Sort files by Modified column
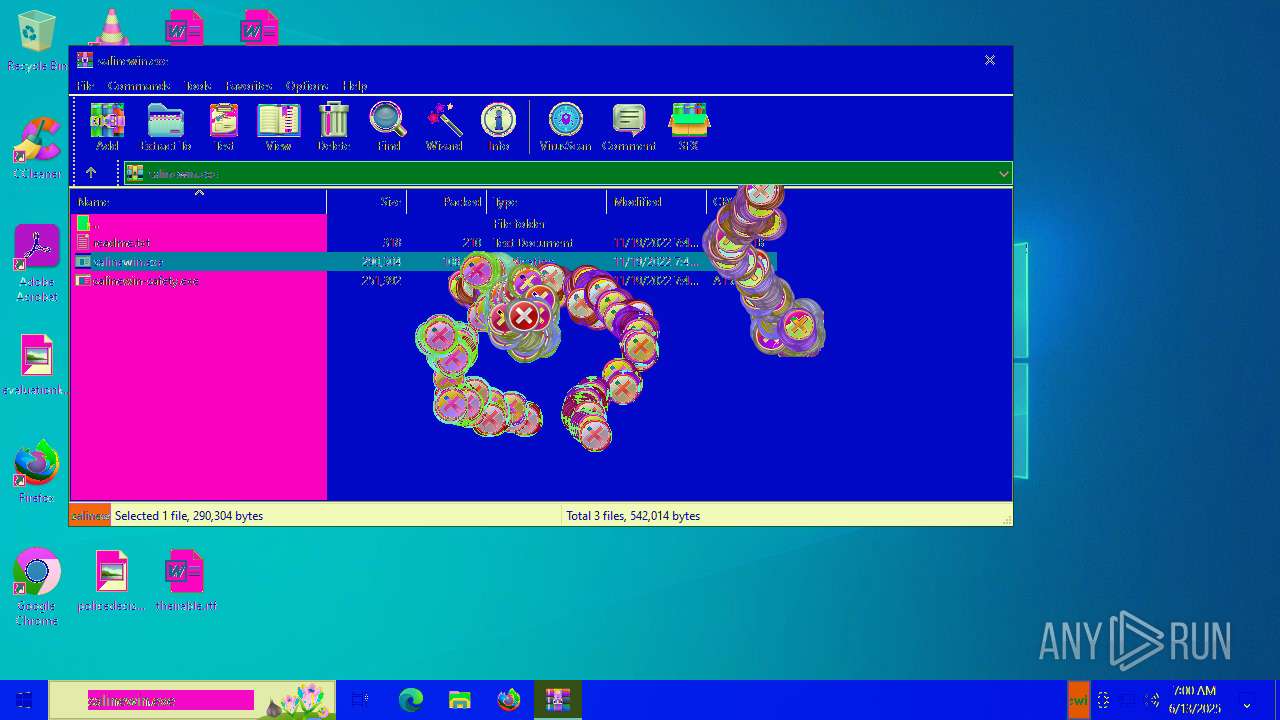Viewport: 1280px width, 720px height. point(657,202)
